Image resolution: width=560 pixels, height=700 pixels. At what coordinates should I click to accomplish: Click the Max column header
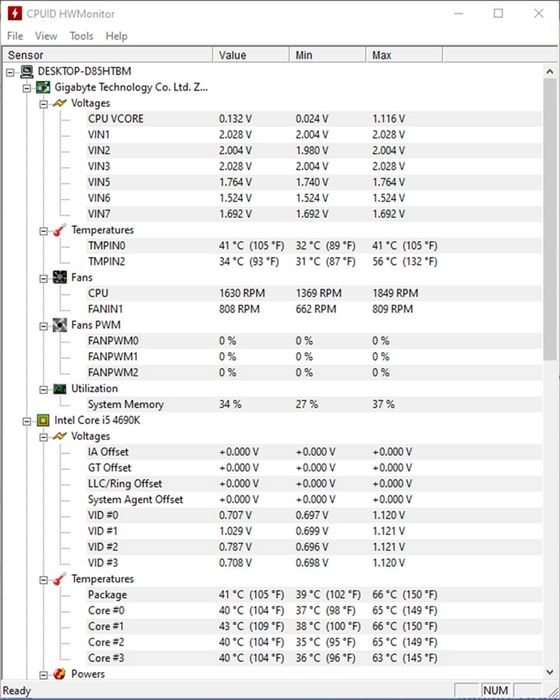[404, 55]
